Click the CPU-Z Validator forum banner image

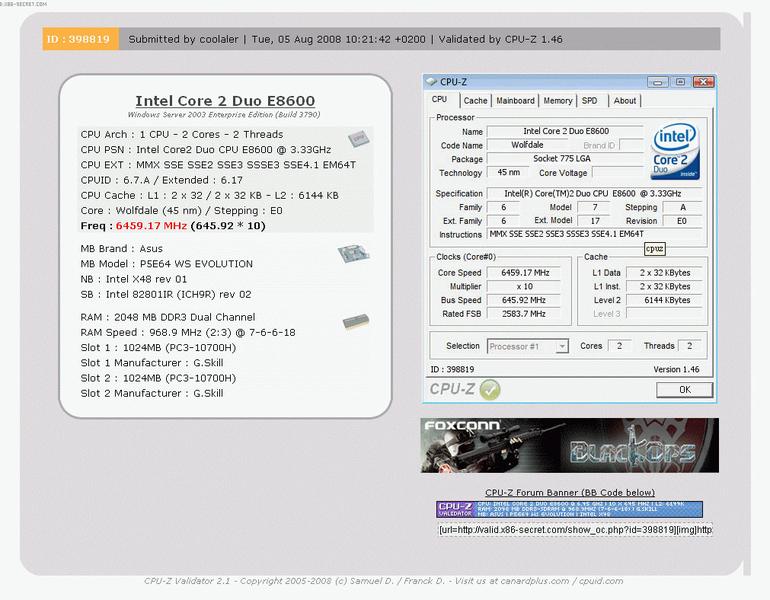tap(570, 509)
